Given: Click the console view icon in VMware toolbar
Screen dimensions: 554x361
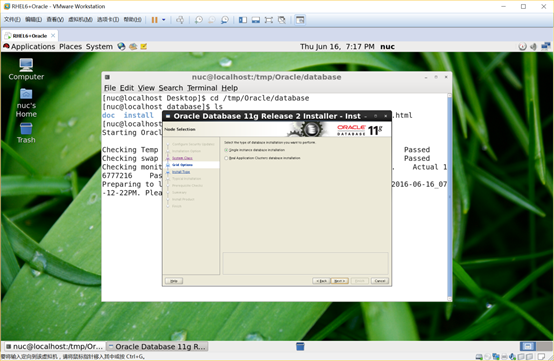Looking at the screenshot, I should pyautogui.click(x=300, y=20).
